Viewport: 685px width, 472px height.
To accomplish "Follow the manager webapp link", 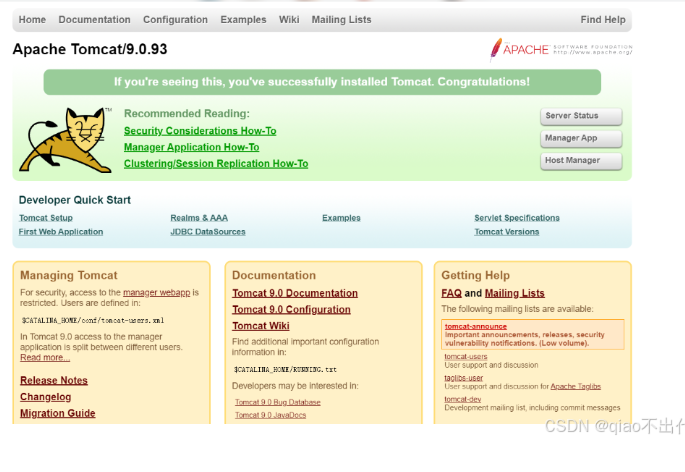I will (x=157, y=292).
